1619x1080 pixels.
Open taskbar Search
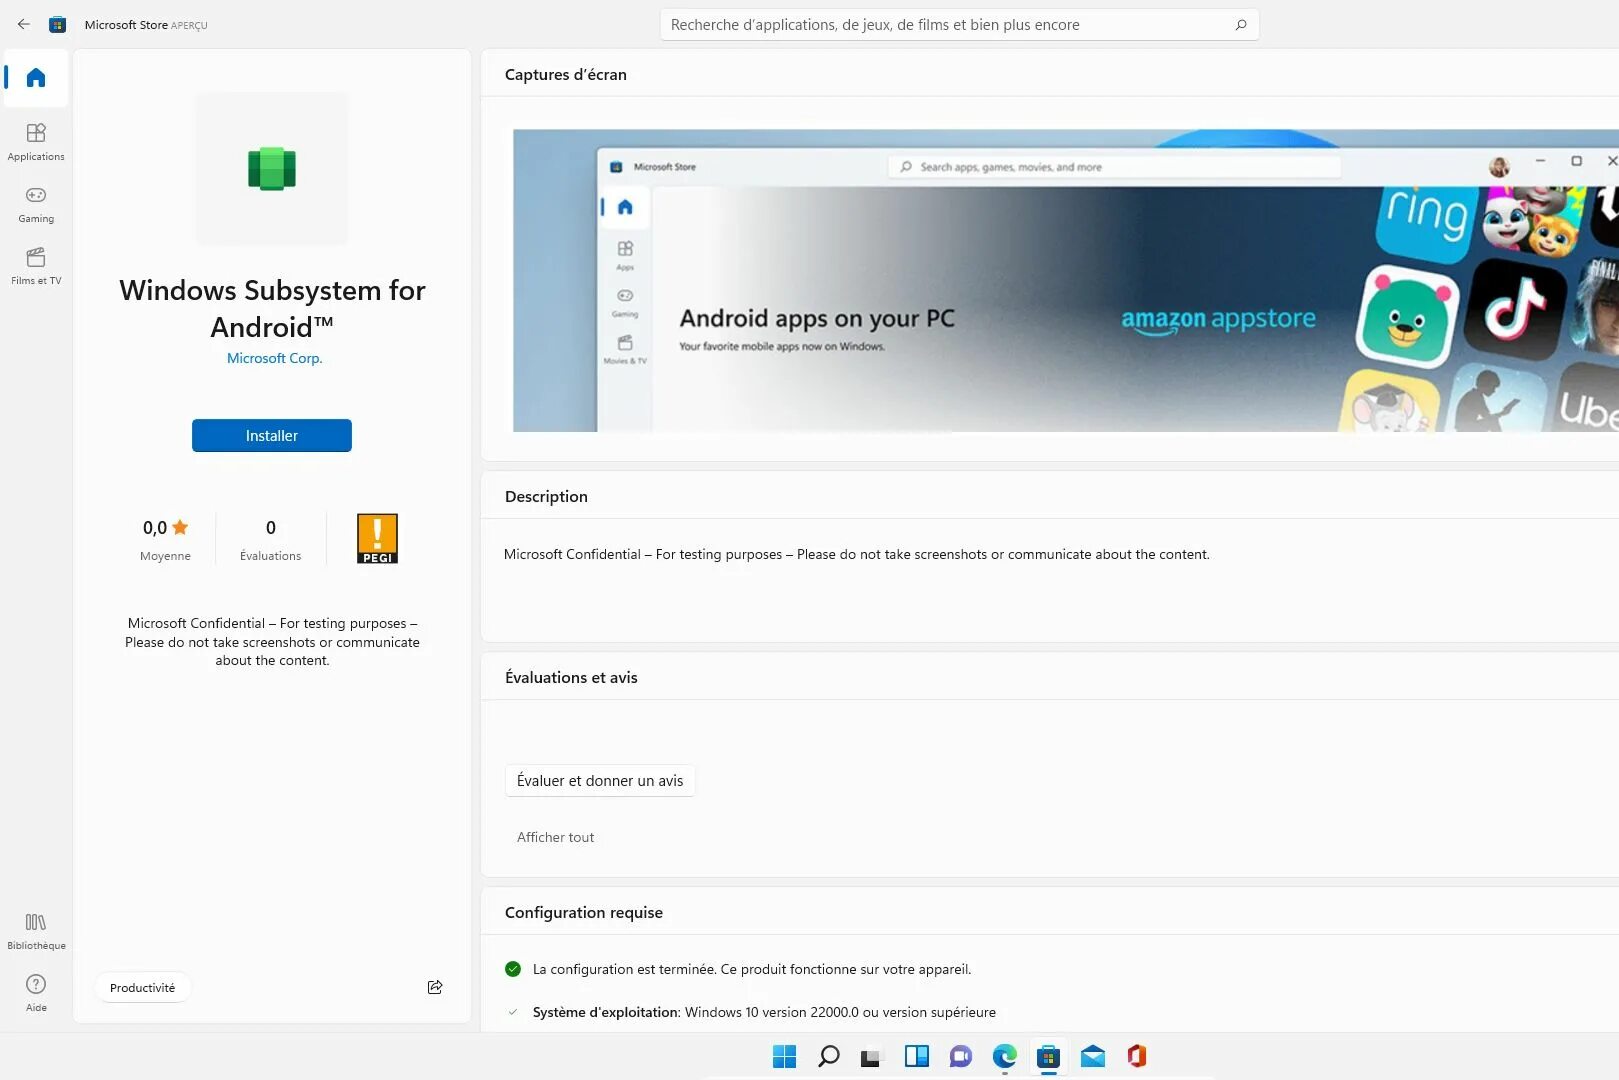(x=829, y=1056)
